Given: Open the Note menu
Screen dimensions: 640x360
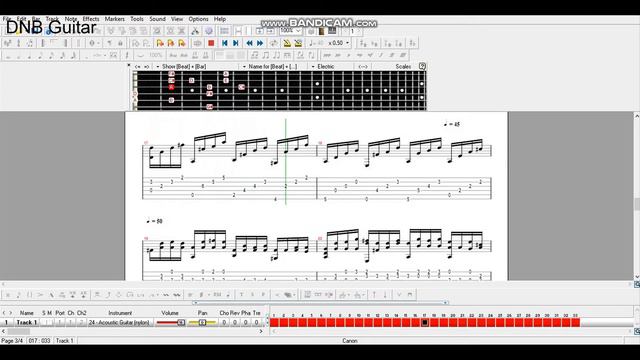Looking at the screenshot, I should 71,19.
